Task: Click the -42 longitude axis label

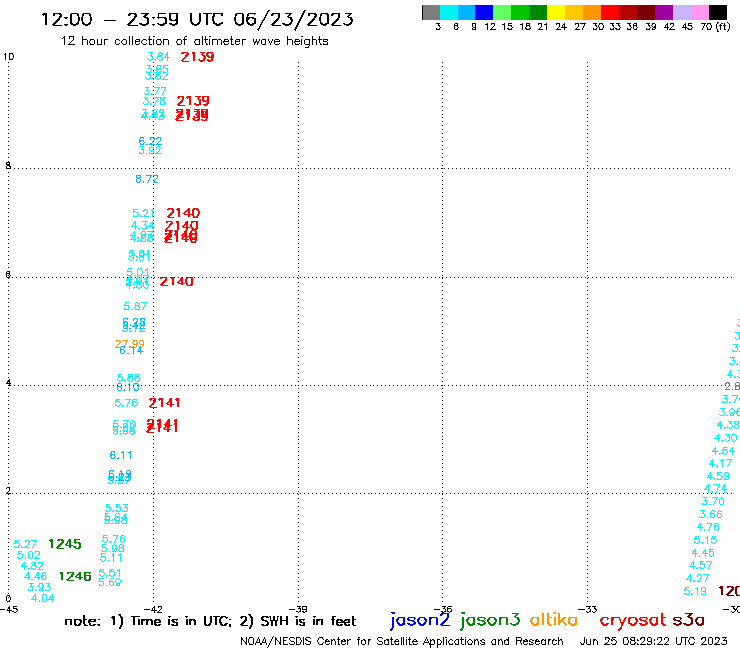Action: point(153,609)
